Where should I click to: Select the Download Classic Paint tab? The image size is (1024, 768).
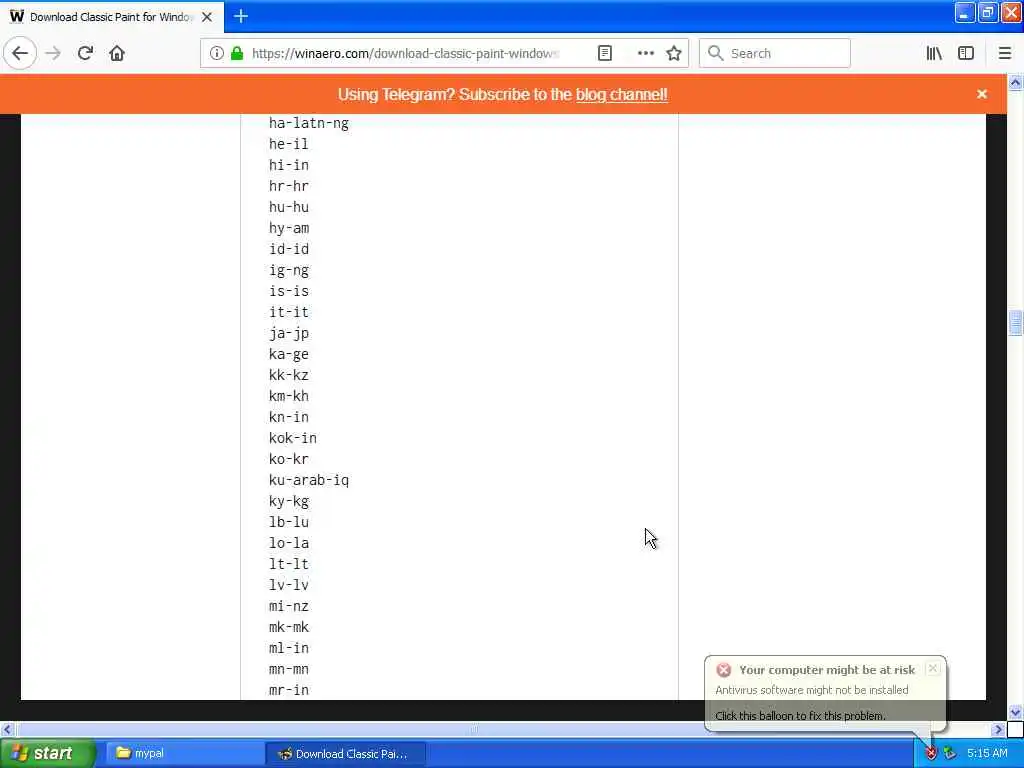tap(112, 17)
